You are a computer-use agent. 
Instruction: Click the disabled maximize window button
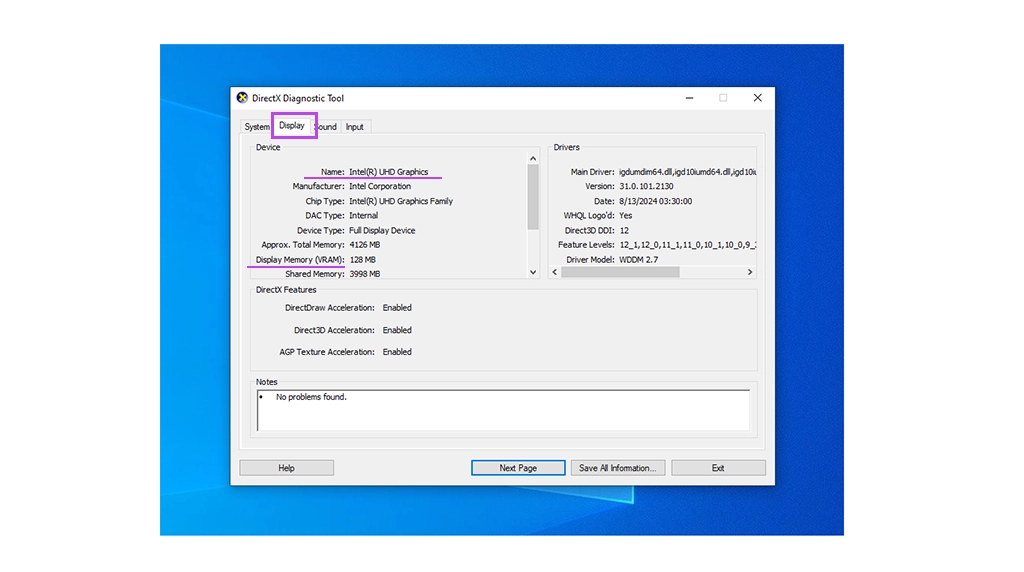723,98
